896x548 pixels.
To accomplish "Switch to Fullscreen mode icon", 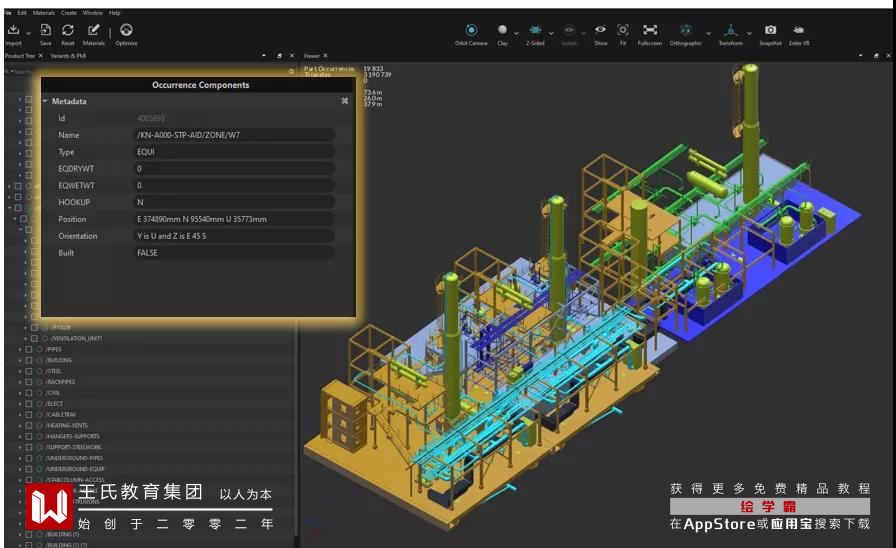I will [x=650, y=30].
